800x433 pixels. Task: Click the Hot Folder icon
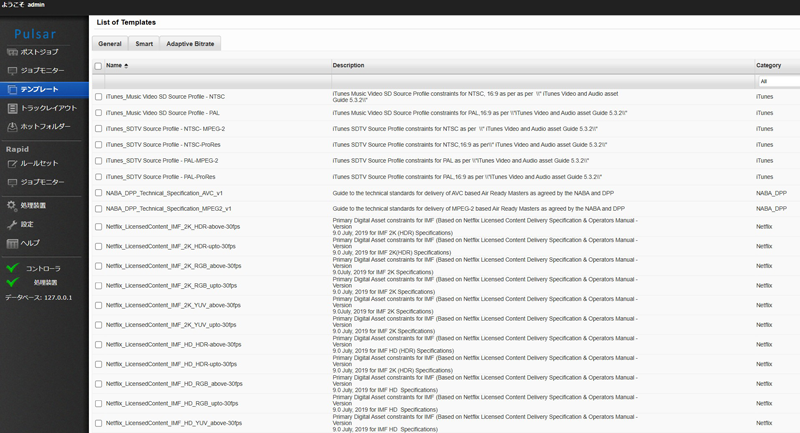point(12,126)
